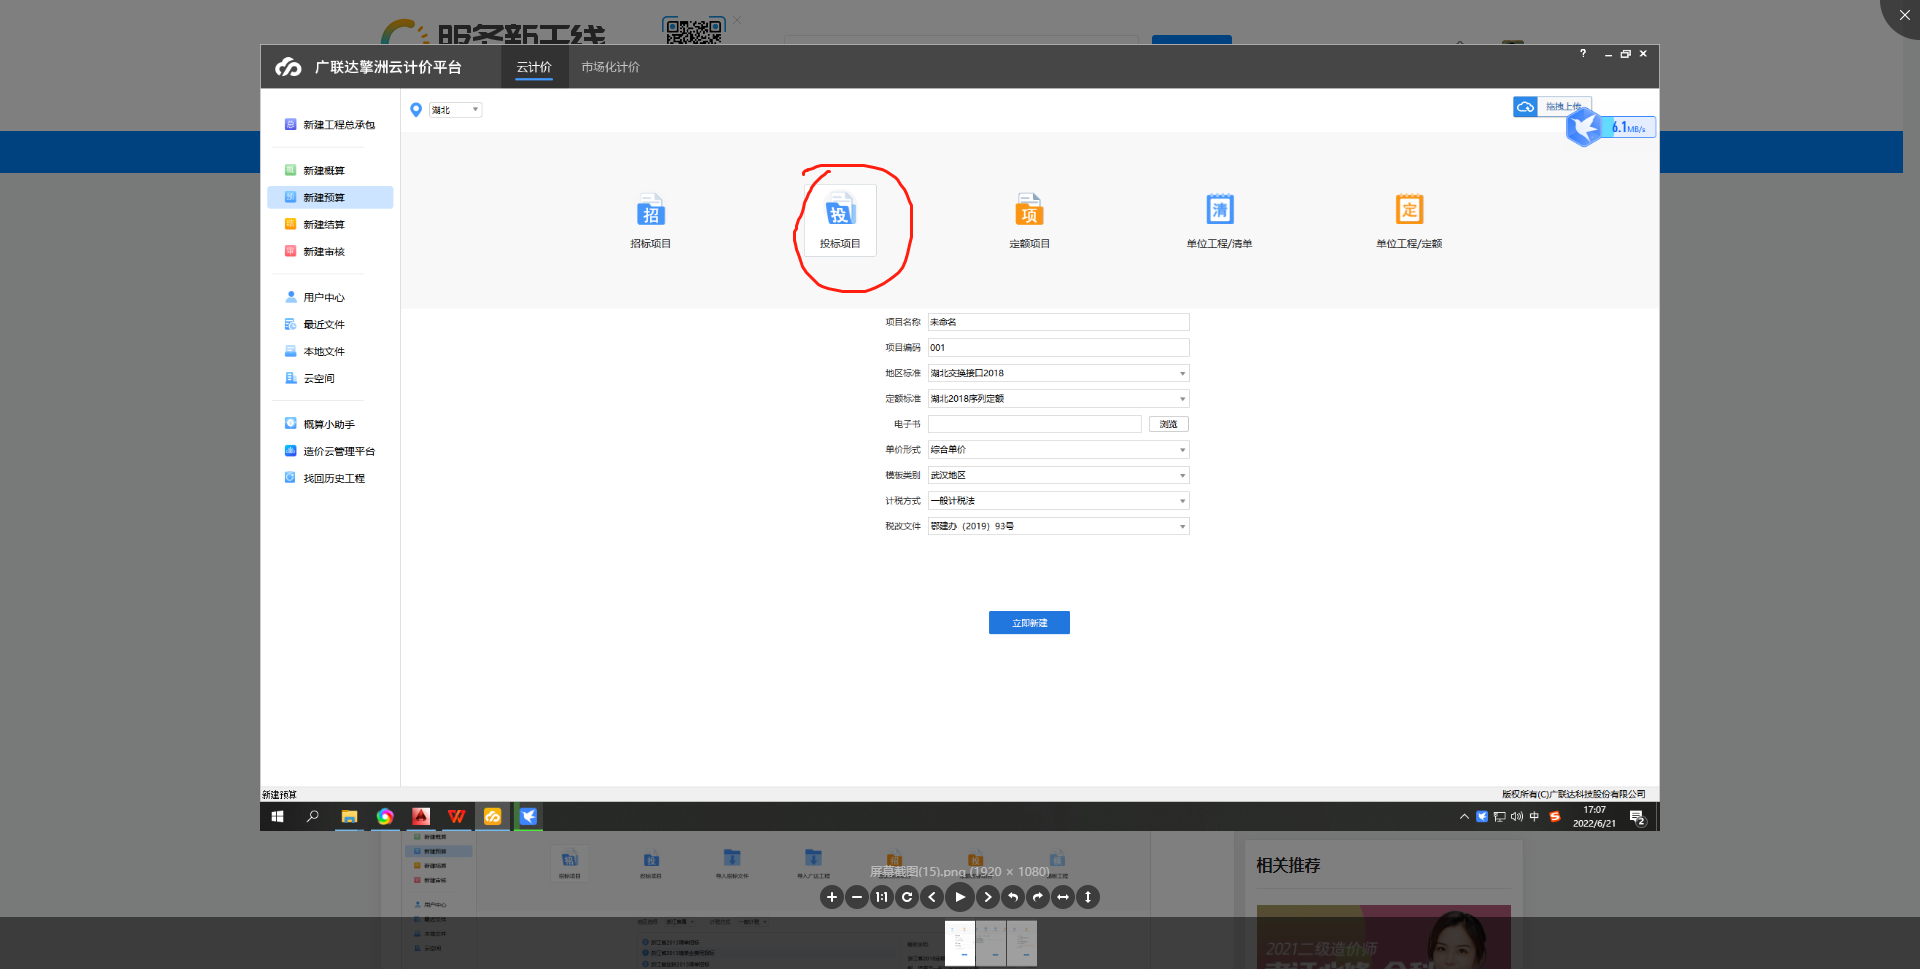
Task: Click the 项目名称 input field
Action: (1059, 322)
